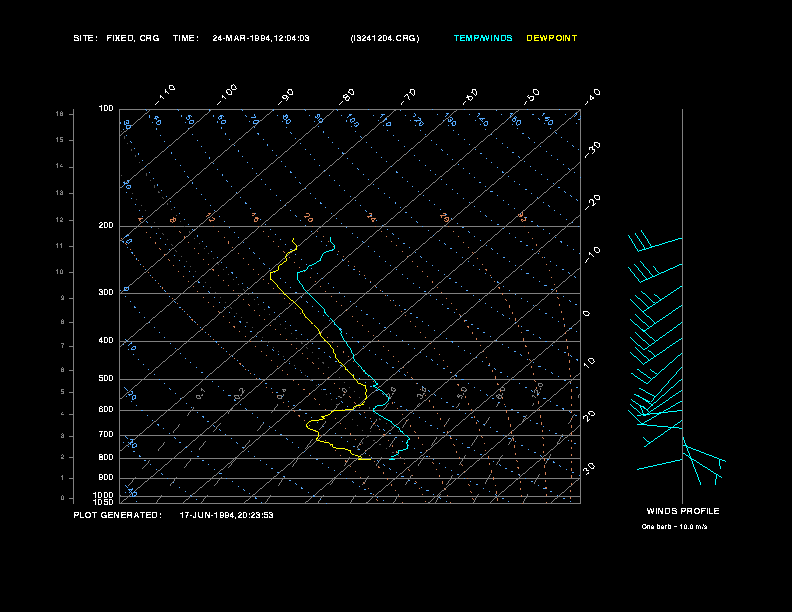Click the altitude scale 7 km tick label
Image resolution: width=792 pixels, height=612 pixels.
(x=63, y=346)
